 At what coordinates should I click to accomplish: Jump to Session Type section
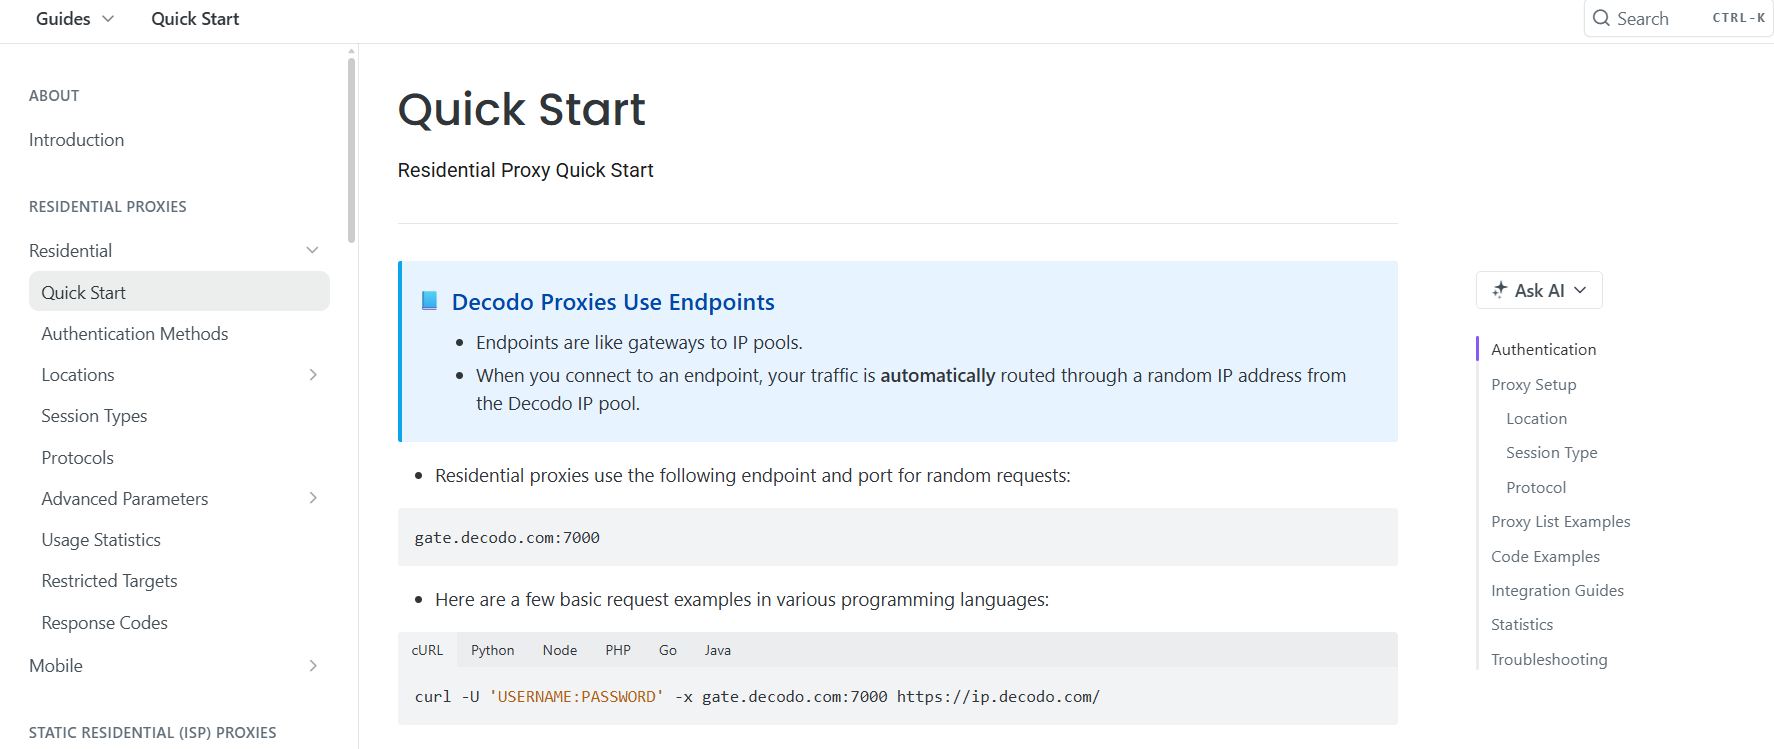[x=1552, y=453]
